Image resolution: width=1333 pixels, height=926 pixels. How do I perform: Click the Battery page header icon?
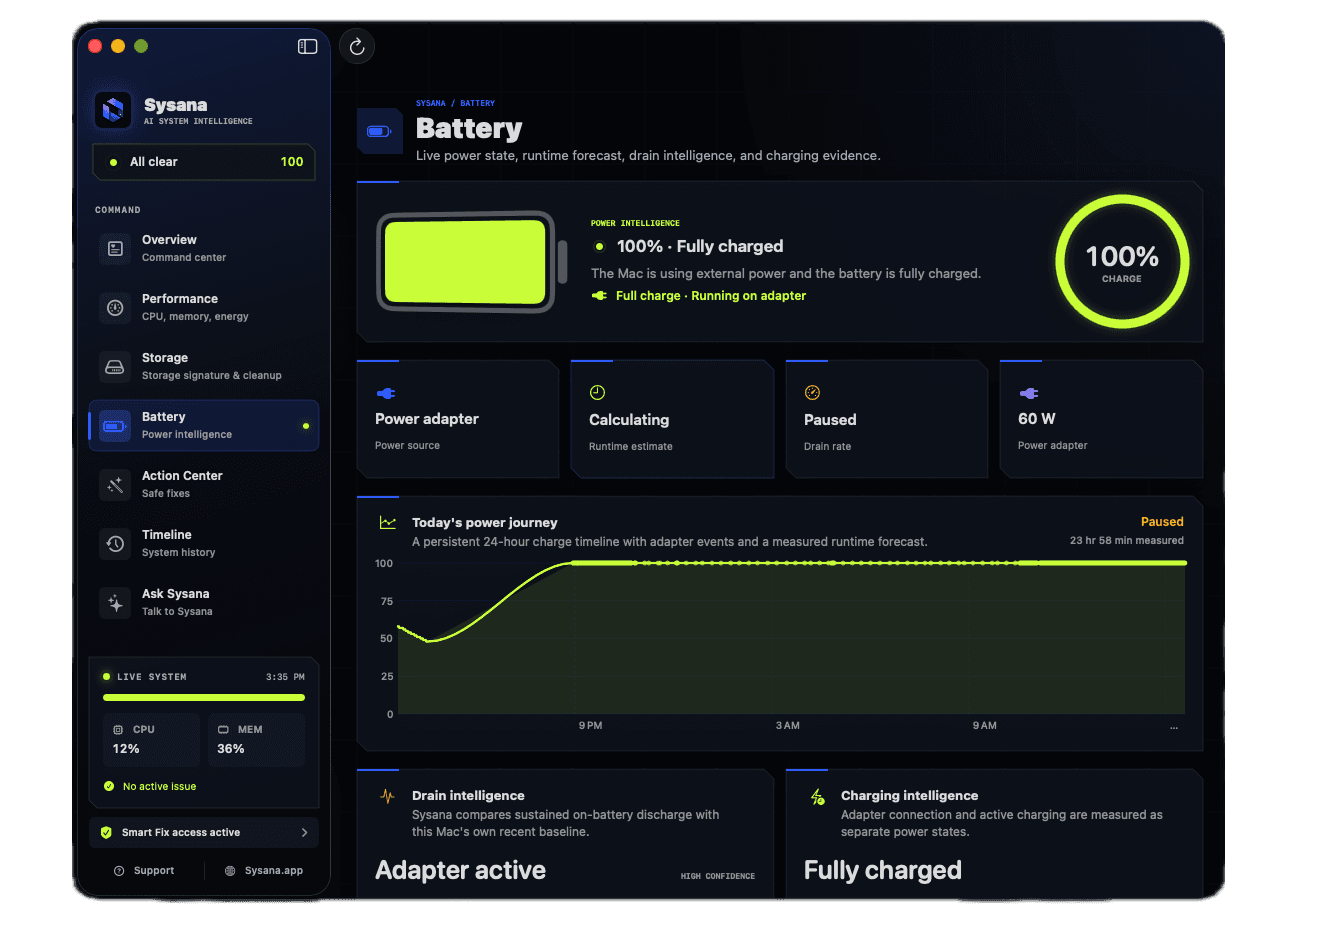pyautogui.click(x=379, y=131)
